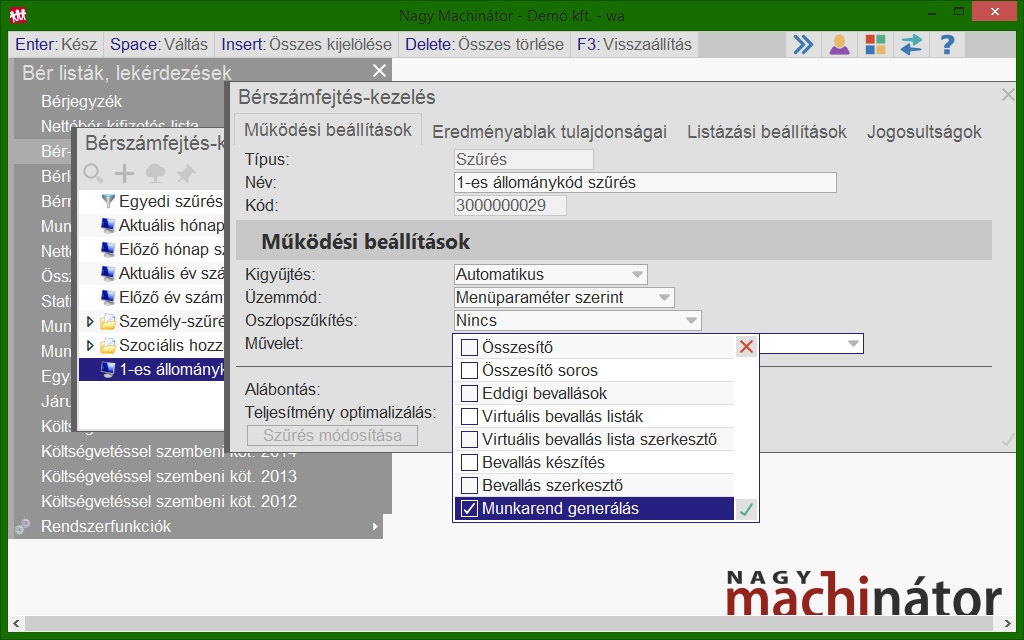This screenshot has height=640, width=1024.
Task: Click the pin icon in the Bérszámfejtés panel toolbar
Action: (185, 173)
